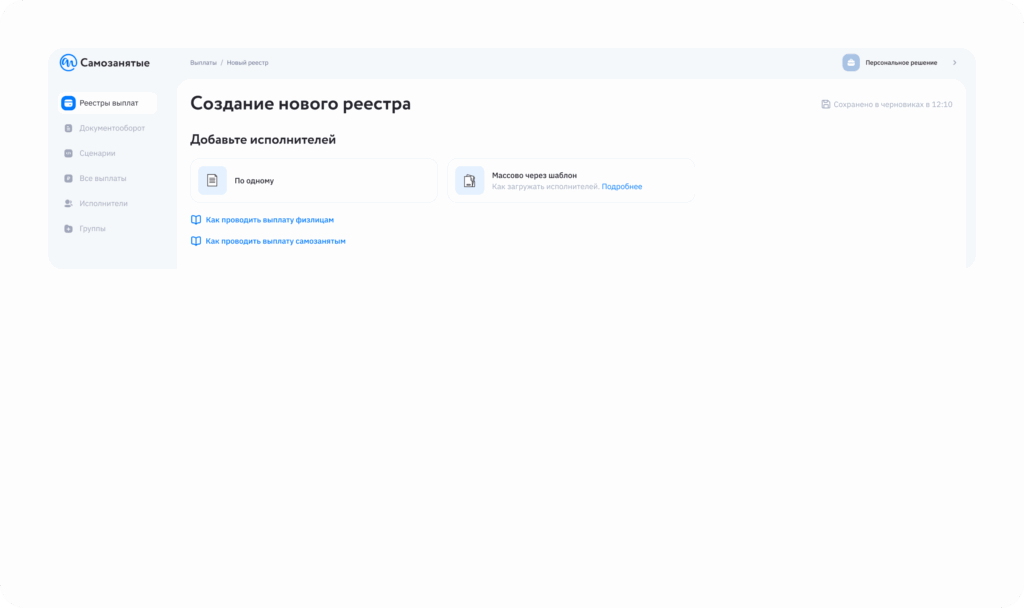This screenshot has height=608, width=1024.
Task: Open Все выплаты in the sidebar
Action: 103,178
